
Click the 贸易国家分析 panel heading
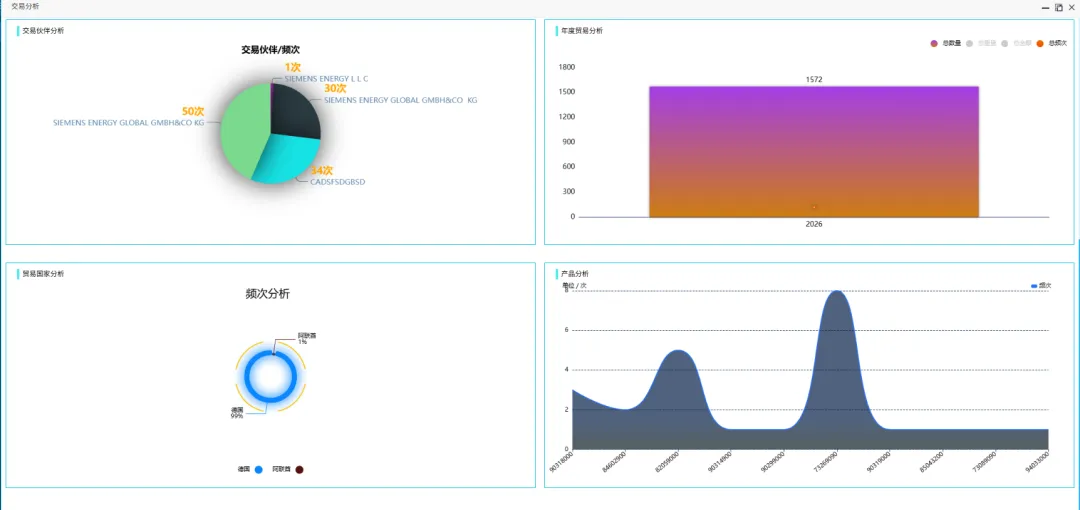point(43,274)
